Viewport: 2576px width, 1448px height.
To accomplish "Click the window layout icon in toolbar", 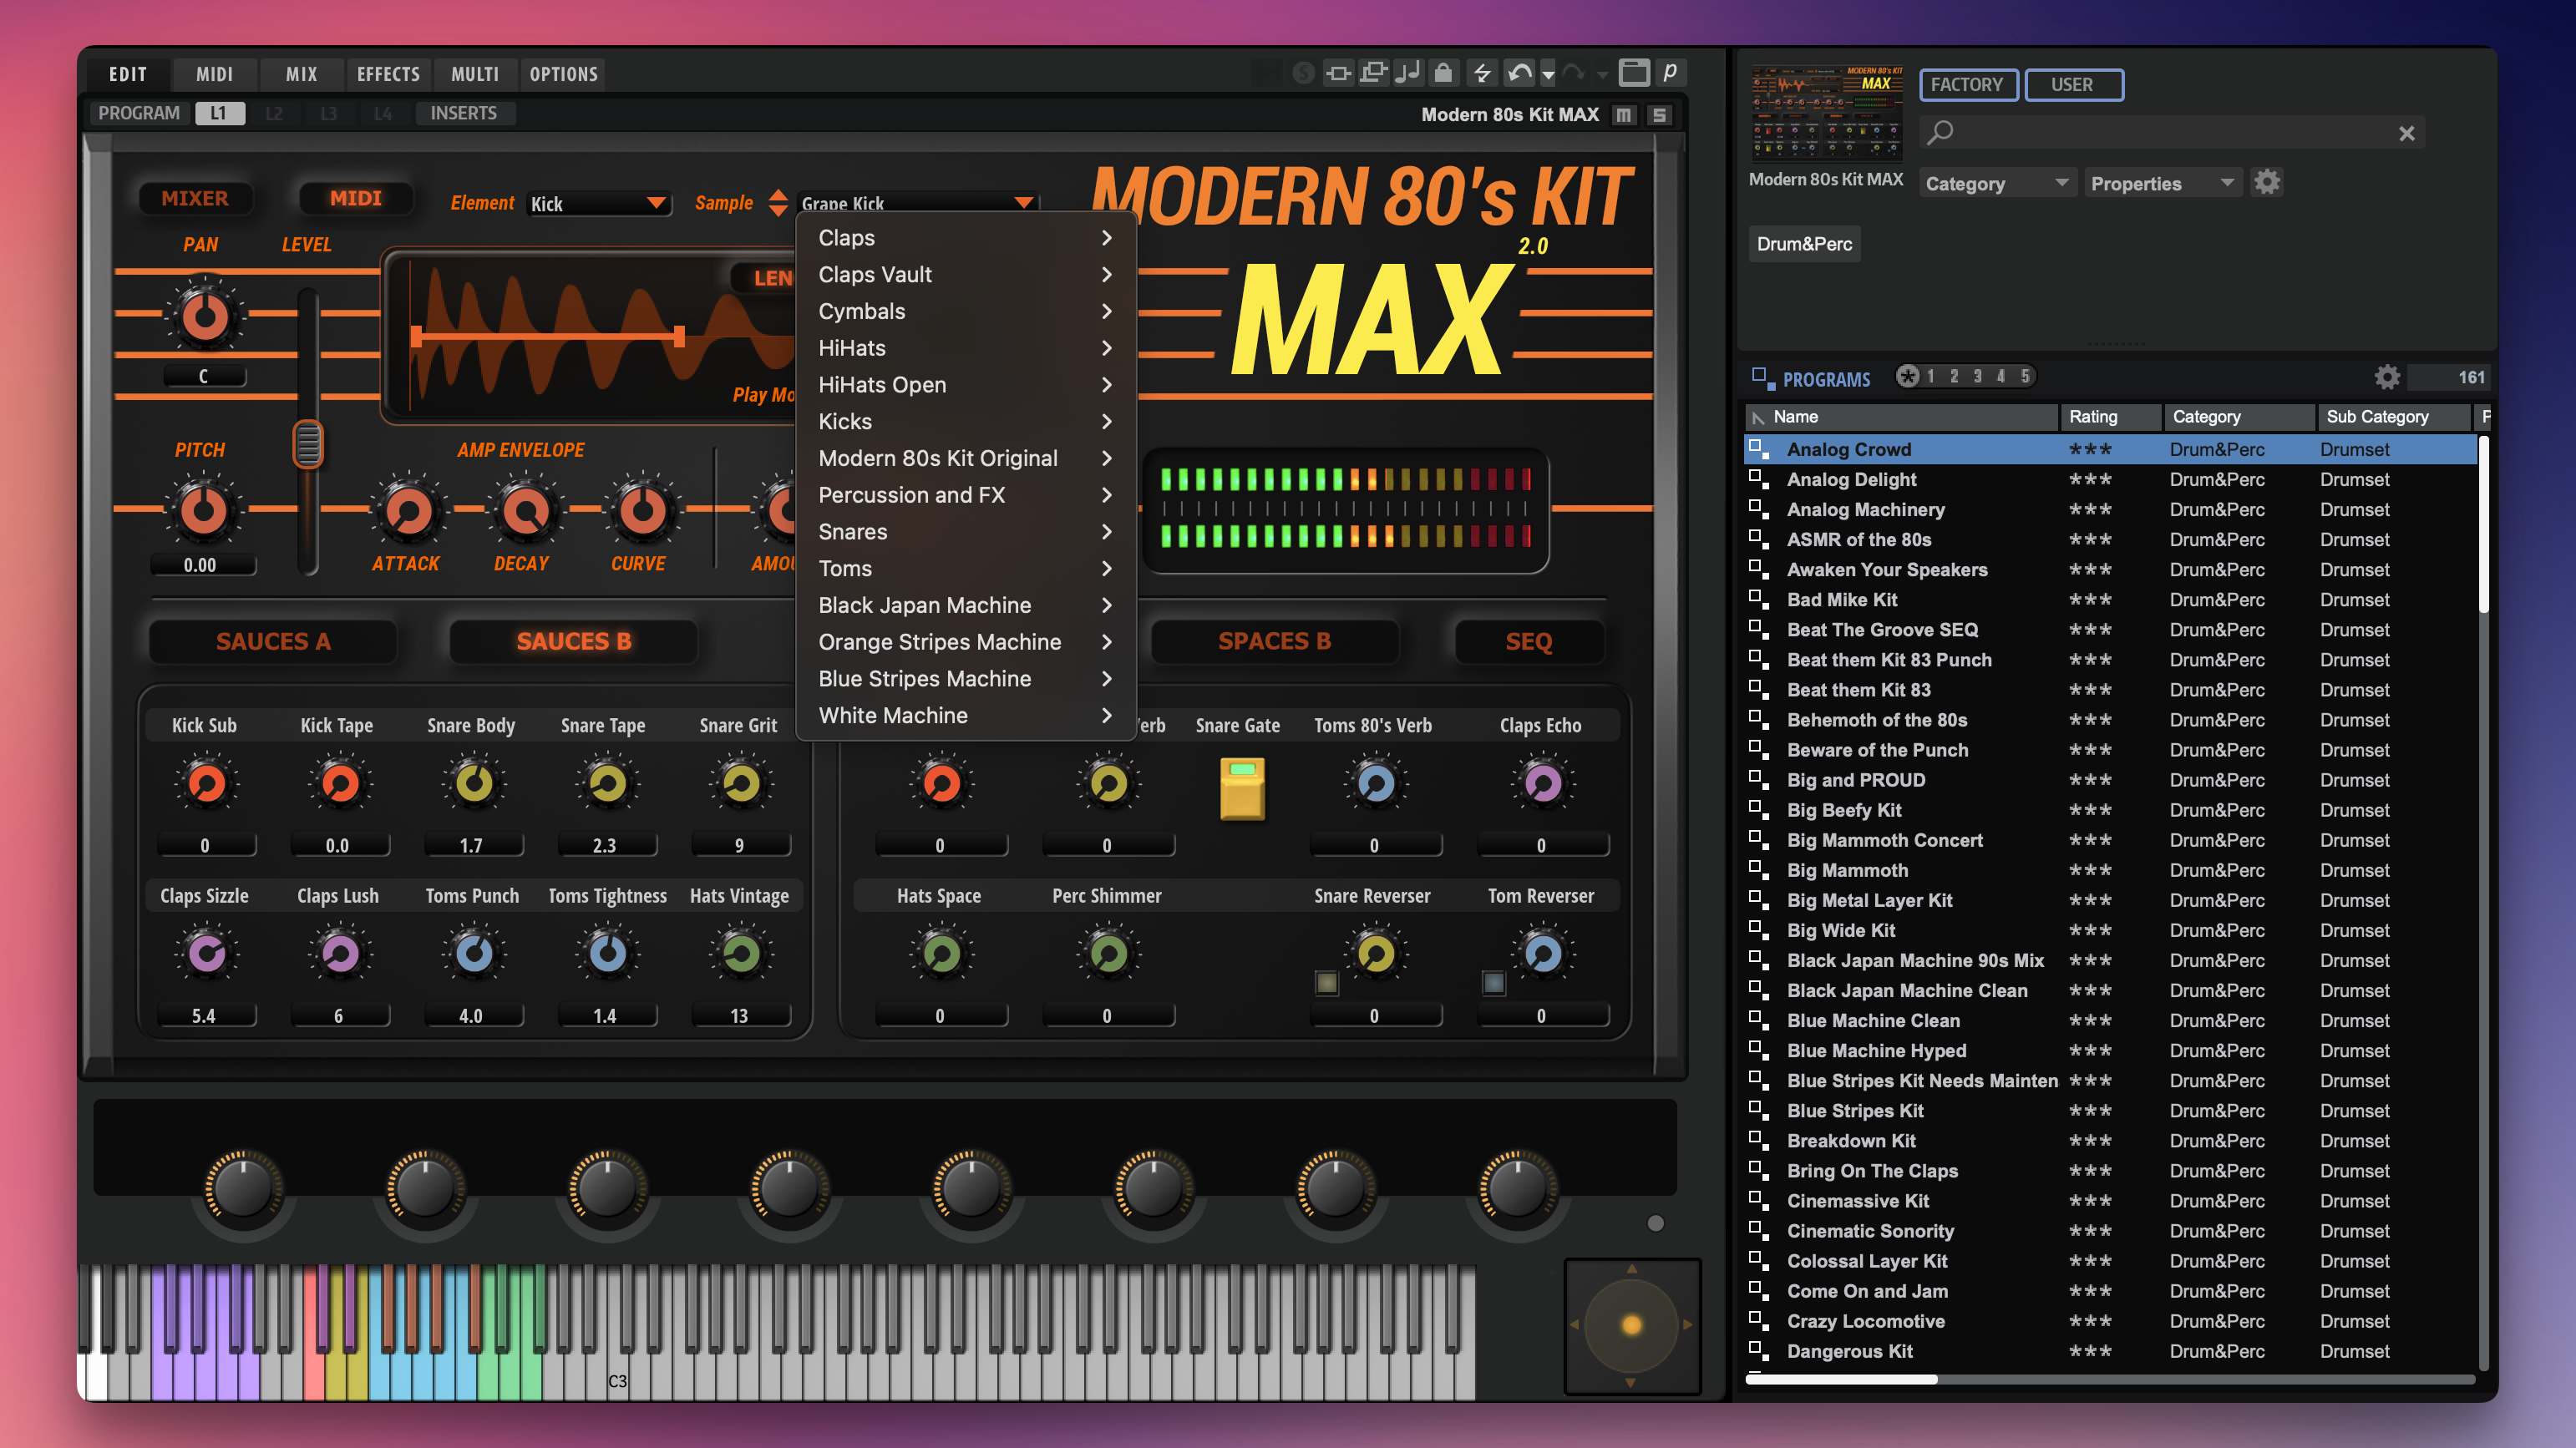I will [1633, 73].
